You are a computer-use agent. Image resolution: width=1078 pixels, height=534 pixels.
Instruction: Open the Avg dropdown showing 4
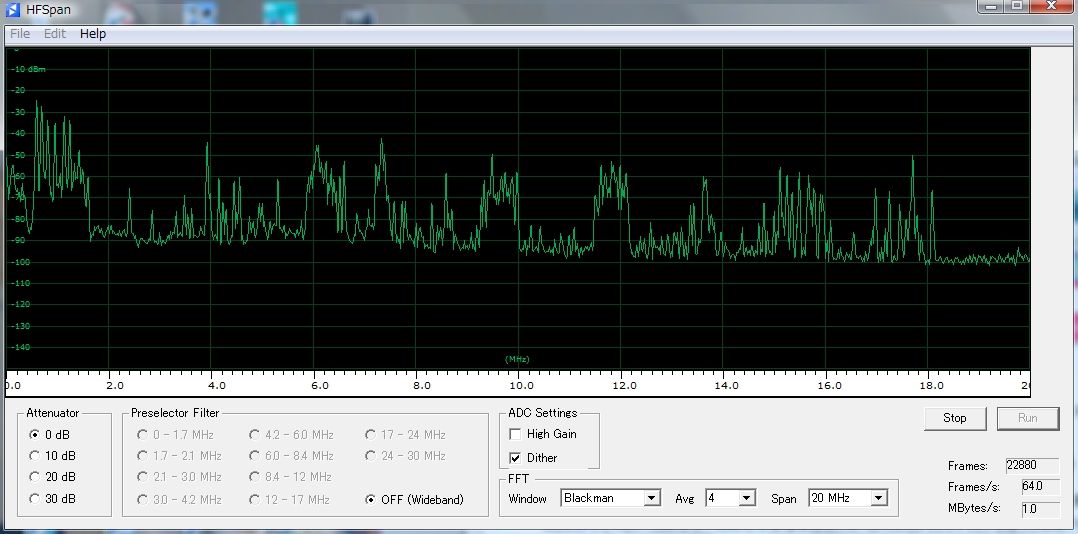pos(731,498)
